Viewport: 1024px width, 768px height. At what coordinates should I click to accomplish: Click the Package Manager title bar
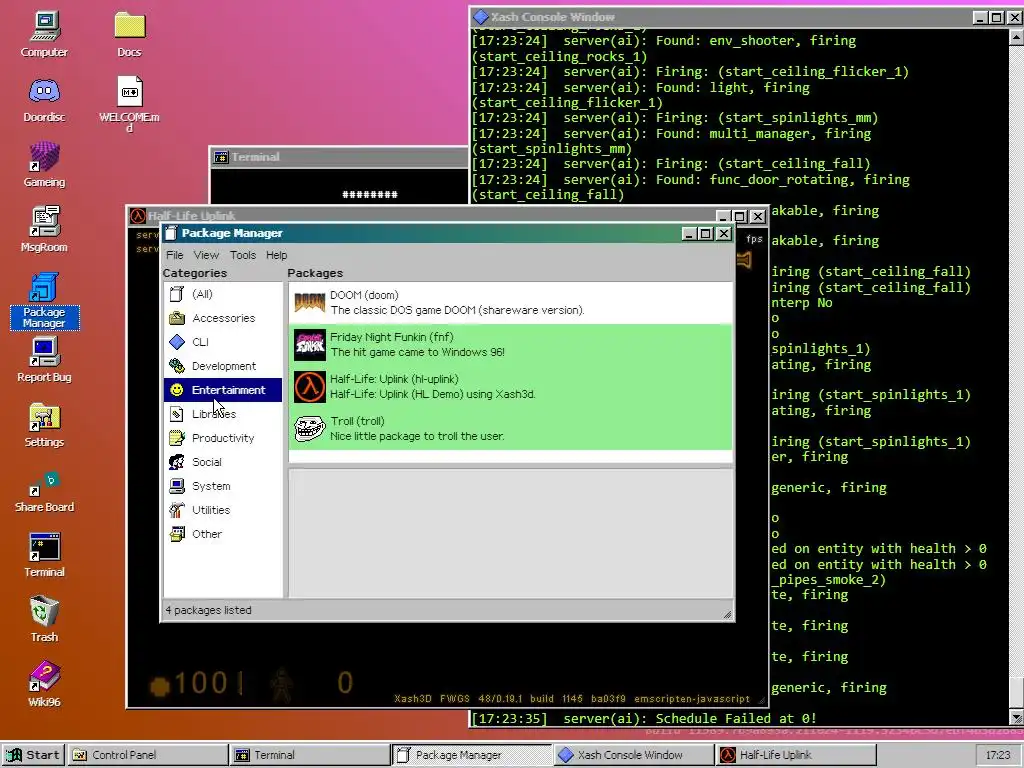[x=447, y=233]
